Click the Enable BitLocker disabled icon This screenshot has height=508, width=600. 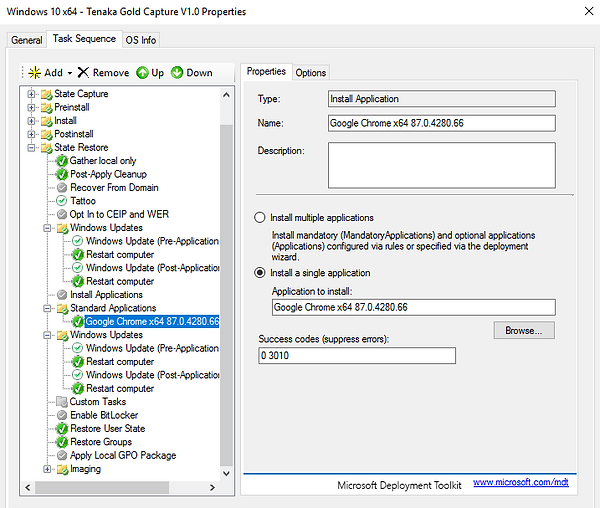62,415
